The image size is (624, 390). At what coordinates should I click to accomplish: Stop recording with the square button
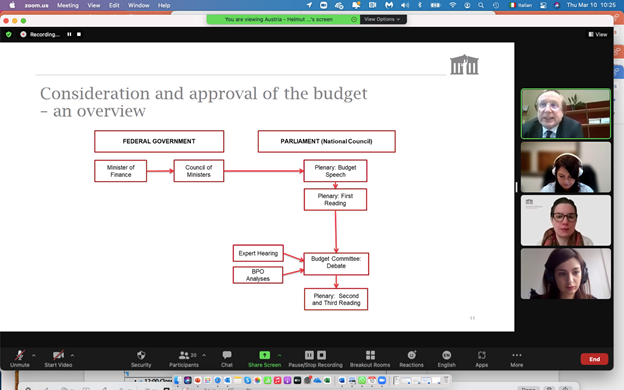tap(79, 34)
